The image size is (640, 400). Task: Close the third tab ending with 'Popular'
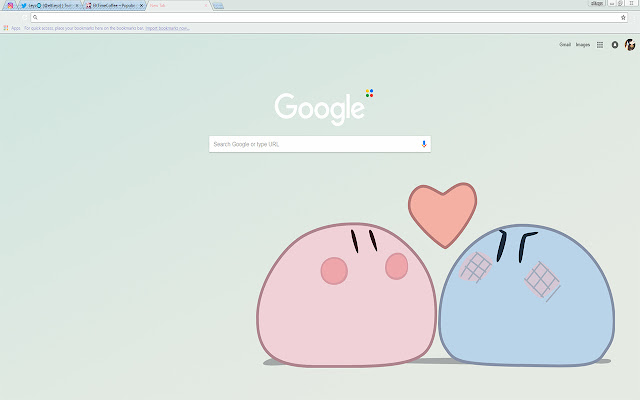click(141, 6)
